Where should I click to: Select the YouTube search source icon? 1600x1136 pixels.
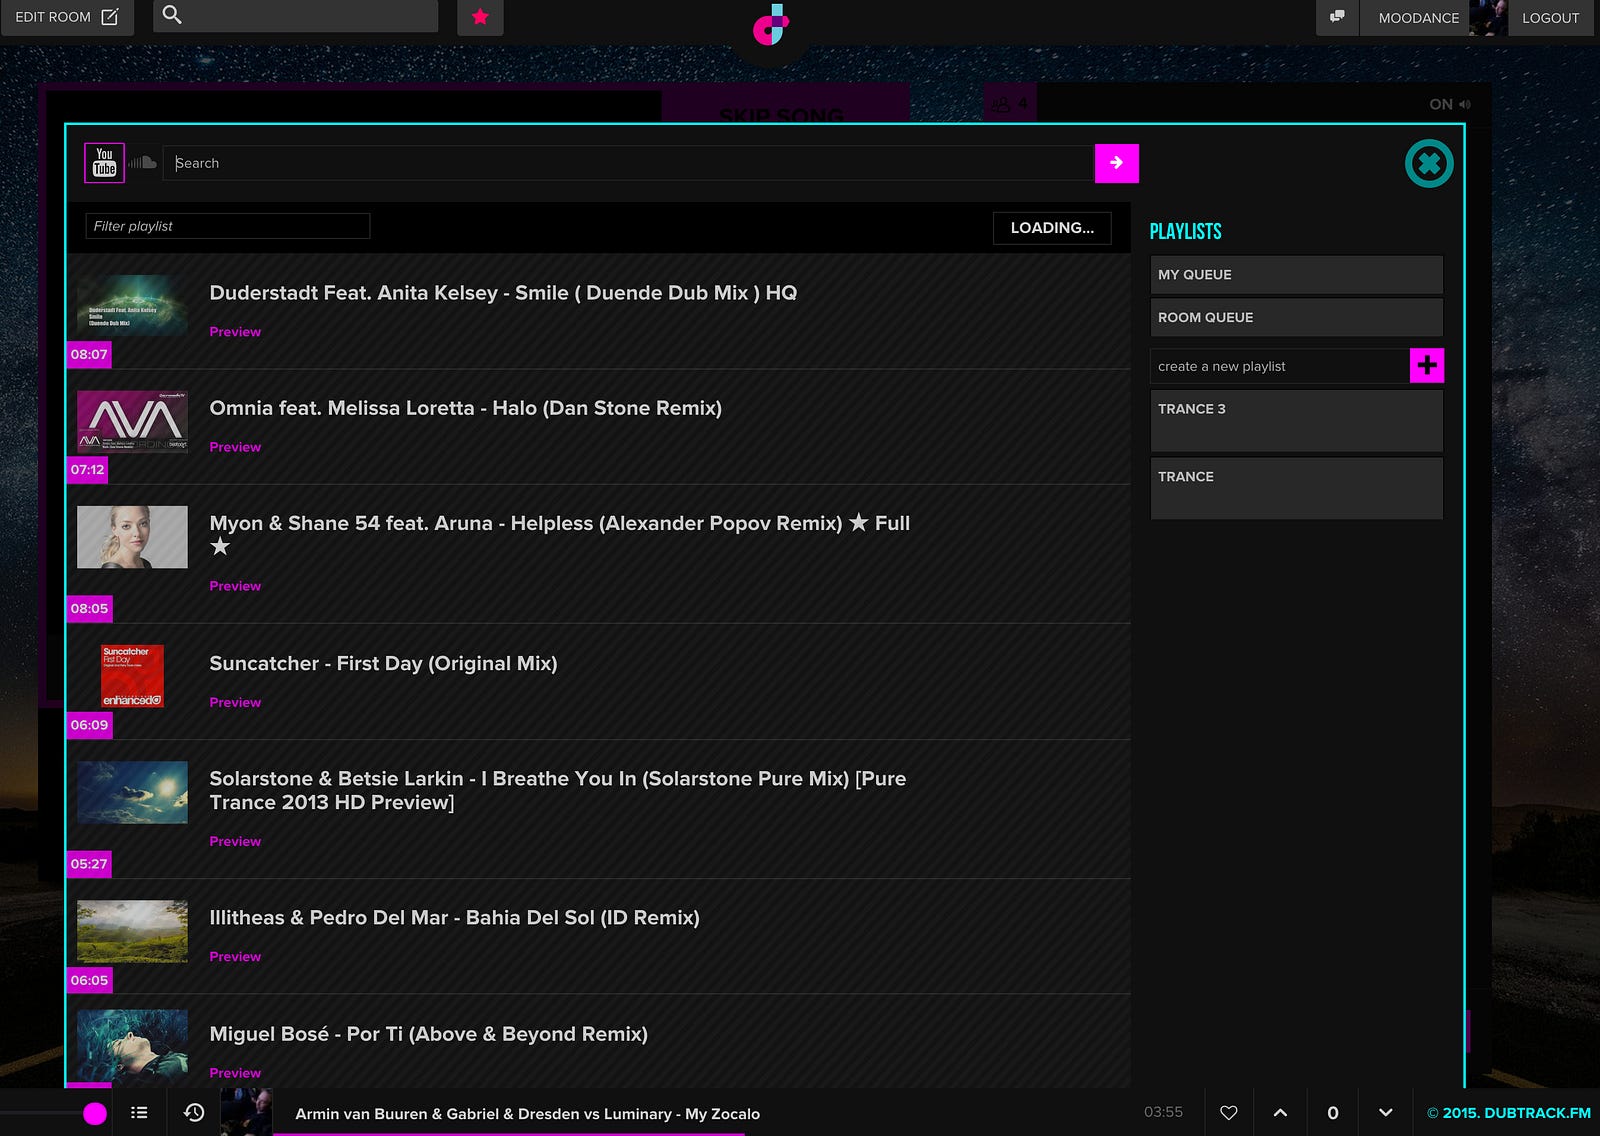pos(104,162)
